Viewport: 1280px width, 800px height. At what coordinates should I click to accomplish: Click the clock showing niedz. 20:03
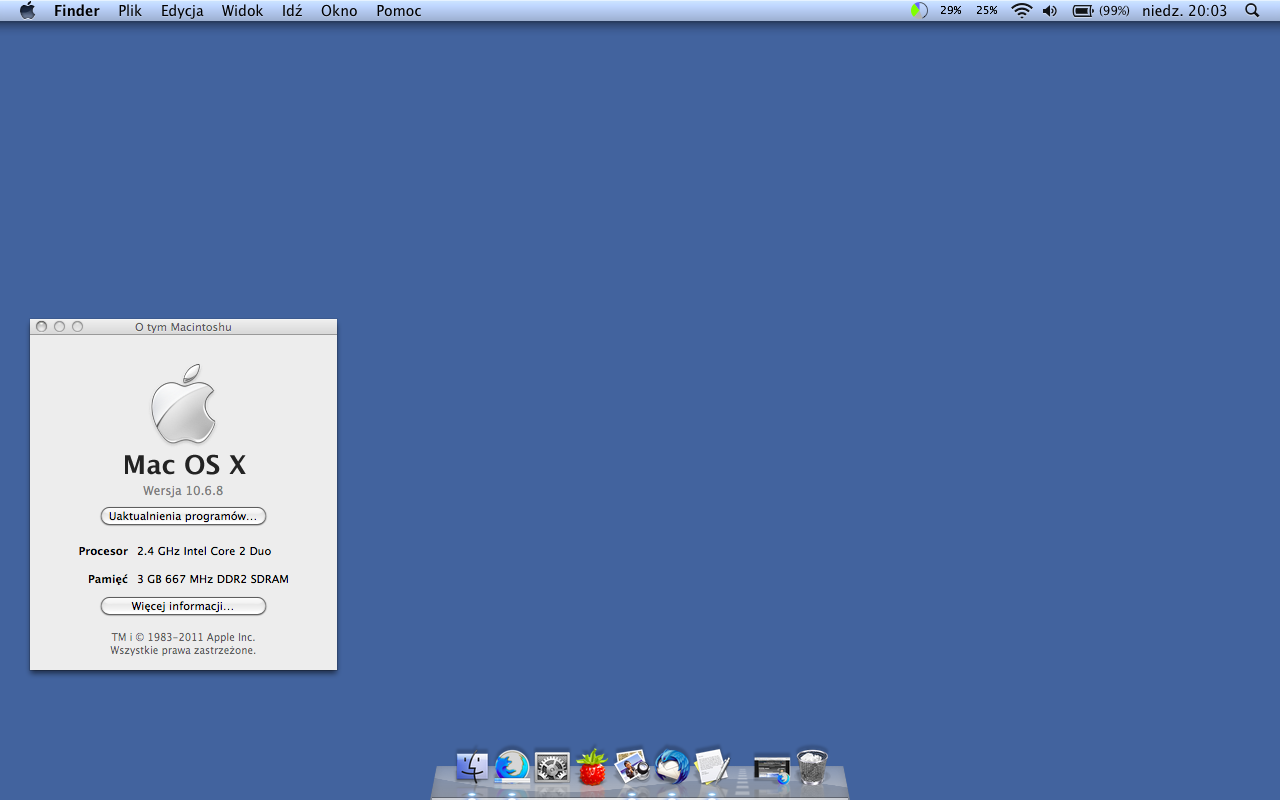click(x=1184, y=11)
